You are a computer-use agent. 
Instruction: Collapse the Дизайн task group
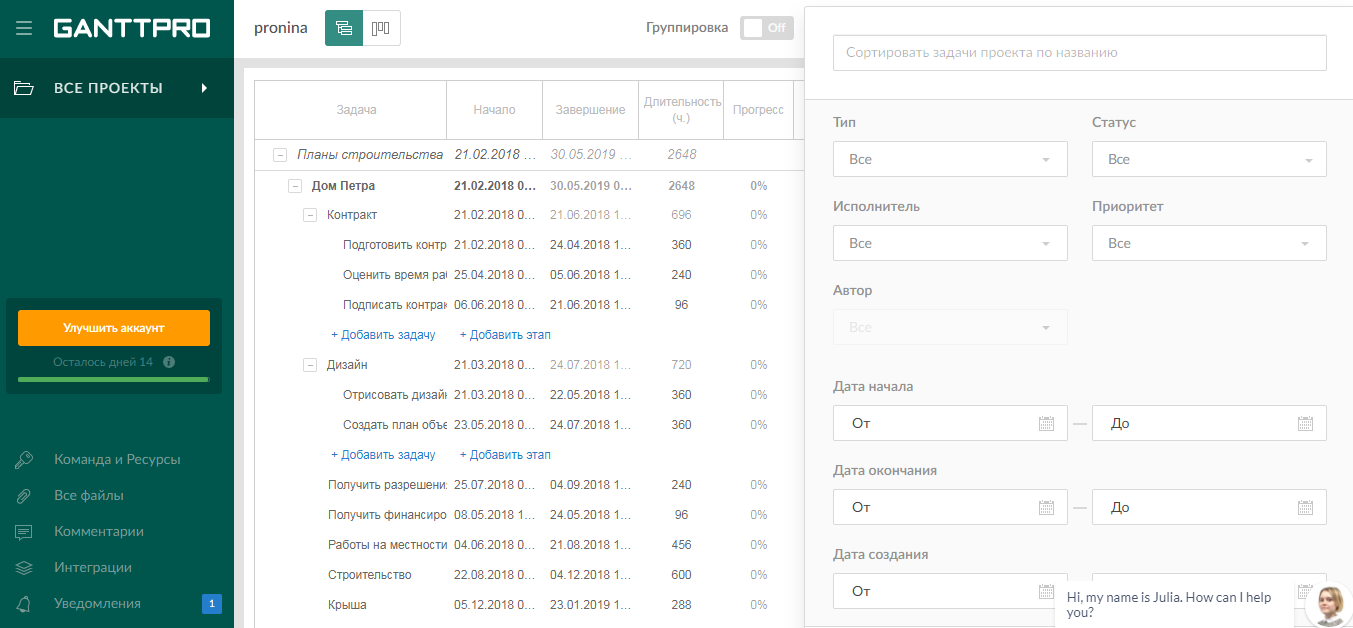point(310,365)
